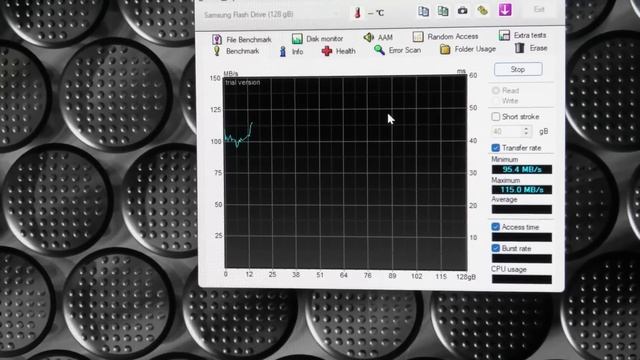Image resolution: width=640 pixels, height=360 pixels.
Task: Click the Exit button
Action: [539, 9]
